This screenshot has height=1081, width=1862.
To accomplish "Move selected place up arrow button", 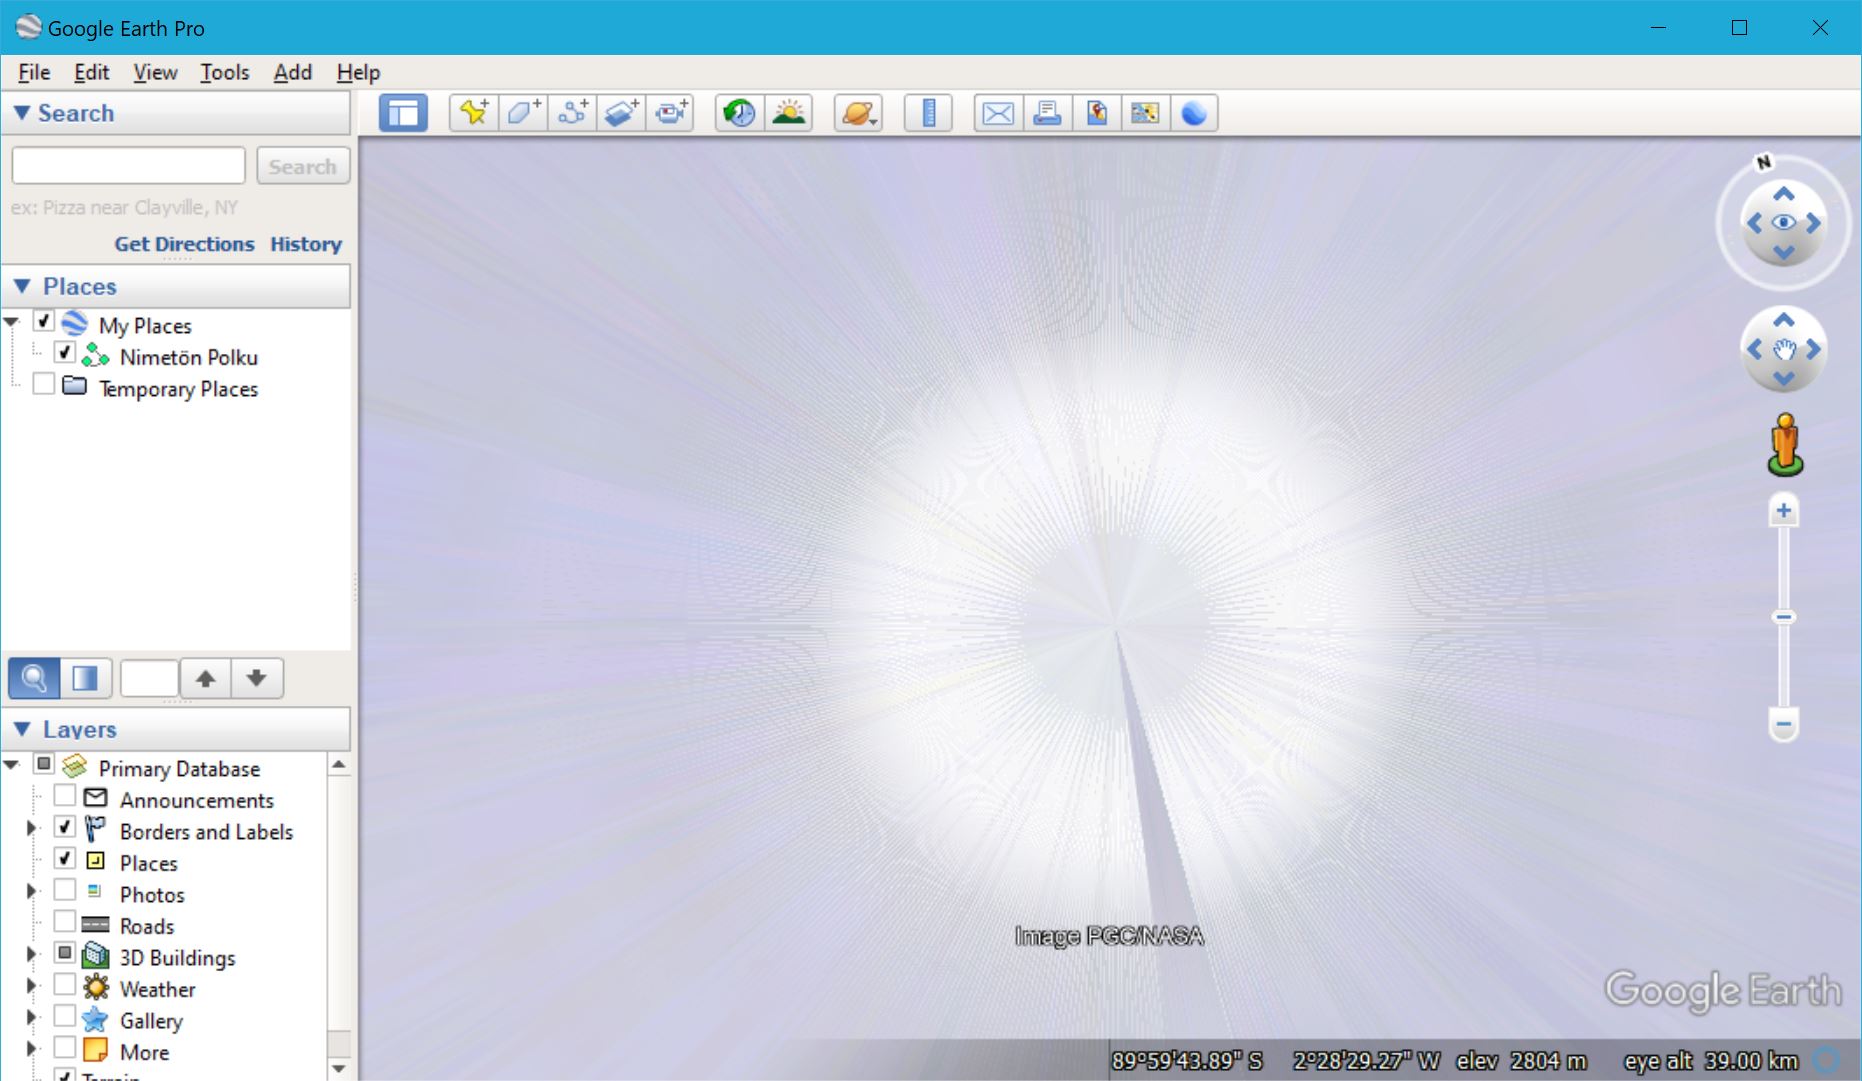I will [x=205, y=678].
